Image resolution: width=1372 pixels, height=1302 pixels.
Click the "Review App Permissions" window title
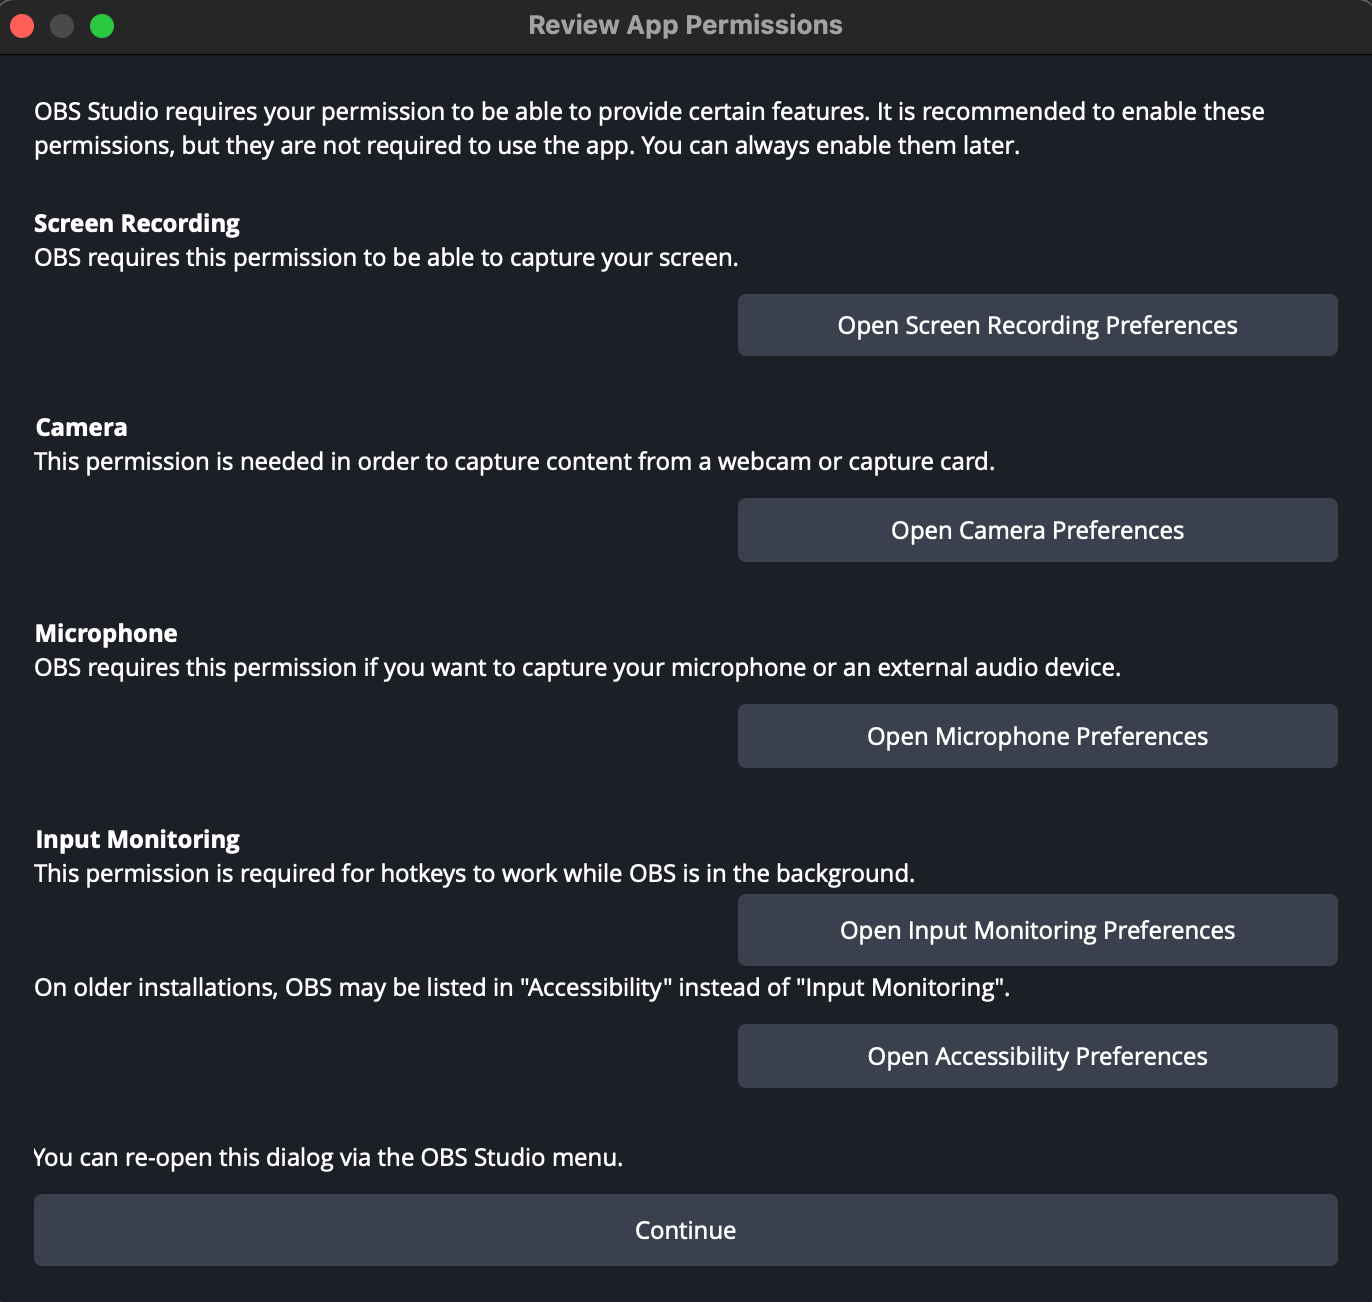(686, 25)
